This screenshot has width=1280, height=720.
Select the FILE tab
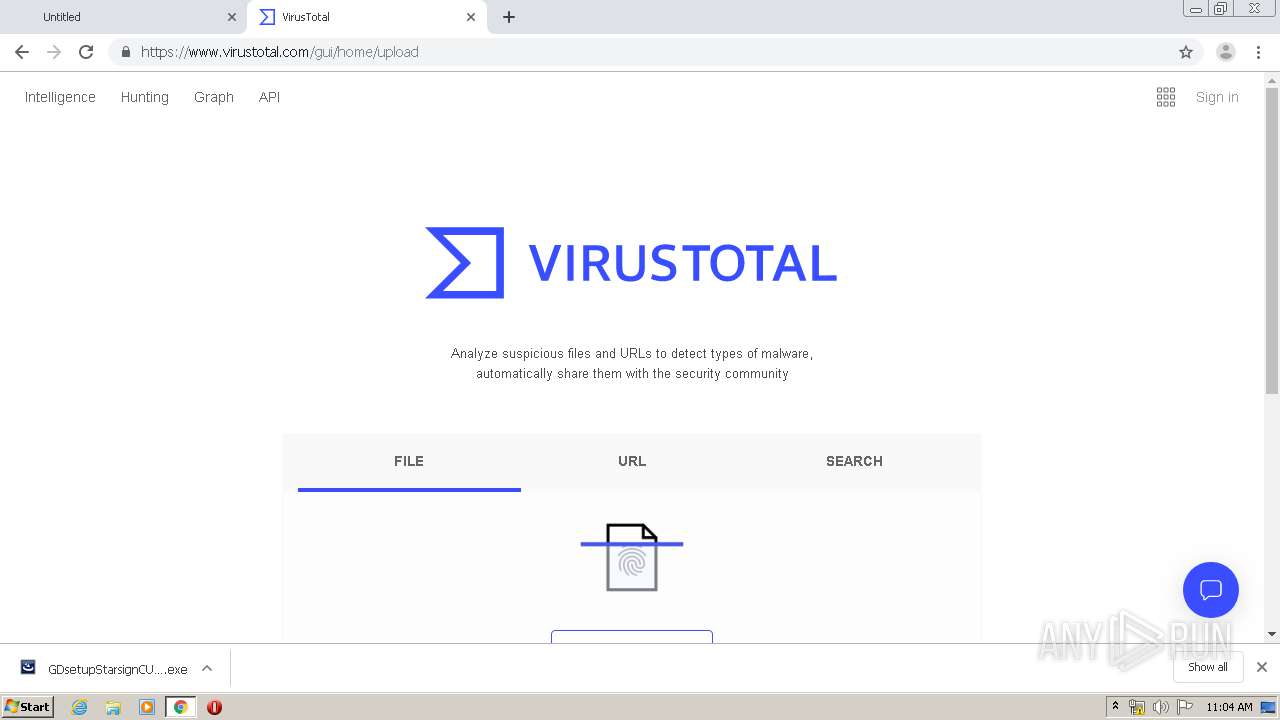tap(409, 461)
